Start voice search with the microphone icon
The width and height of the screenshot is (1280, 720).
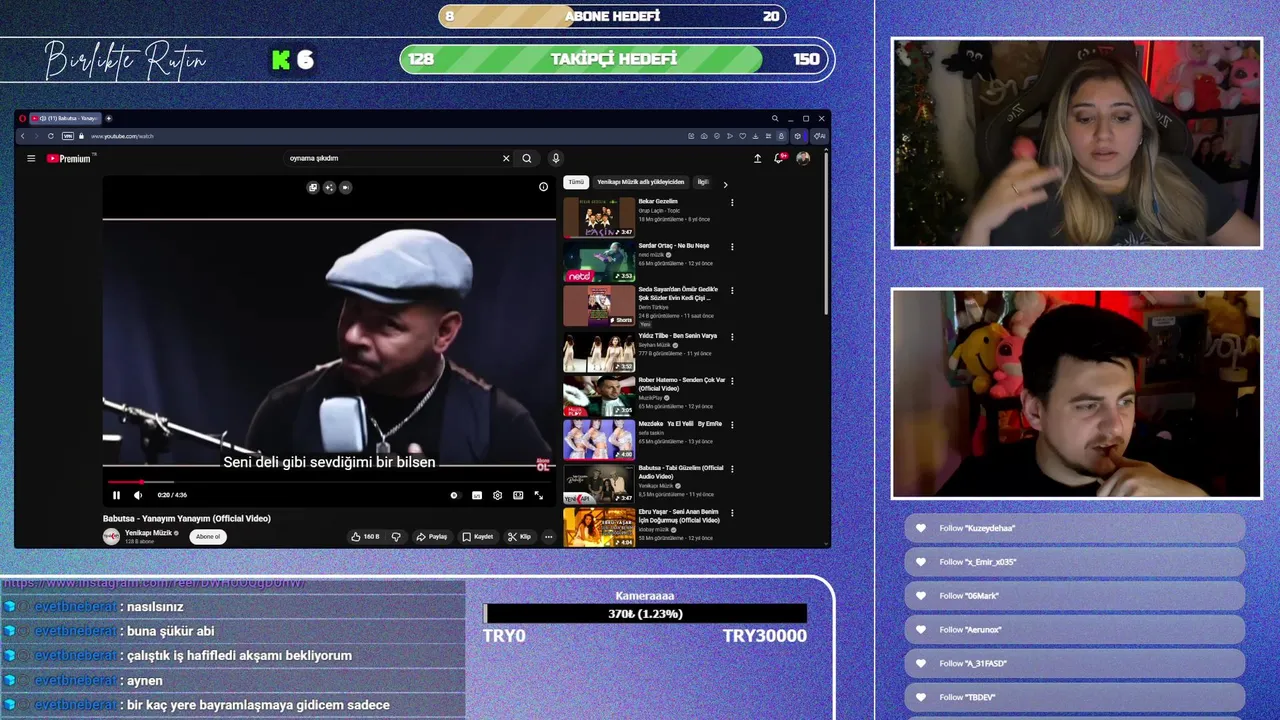(x=556, y=158)
